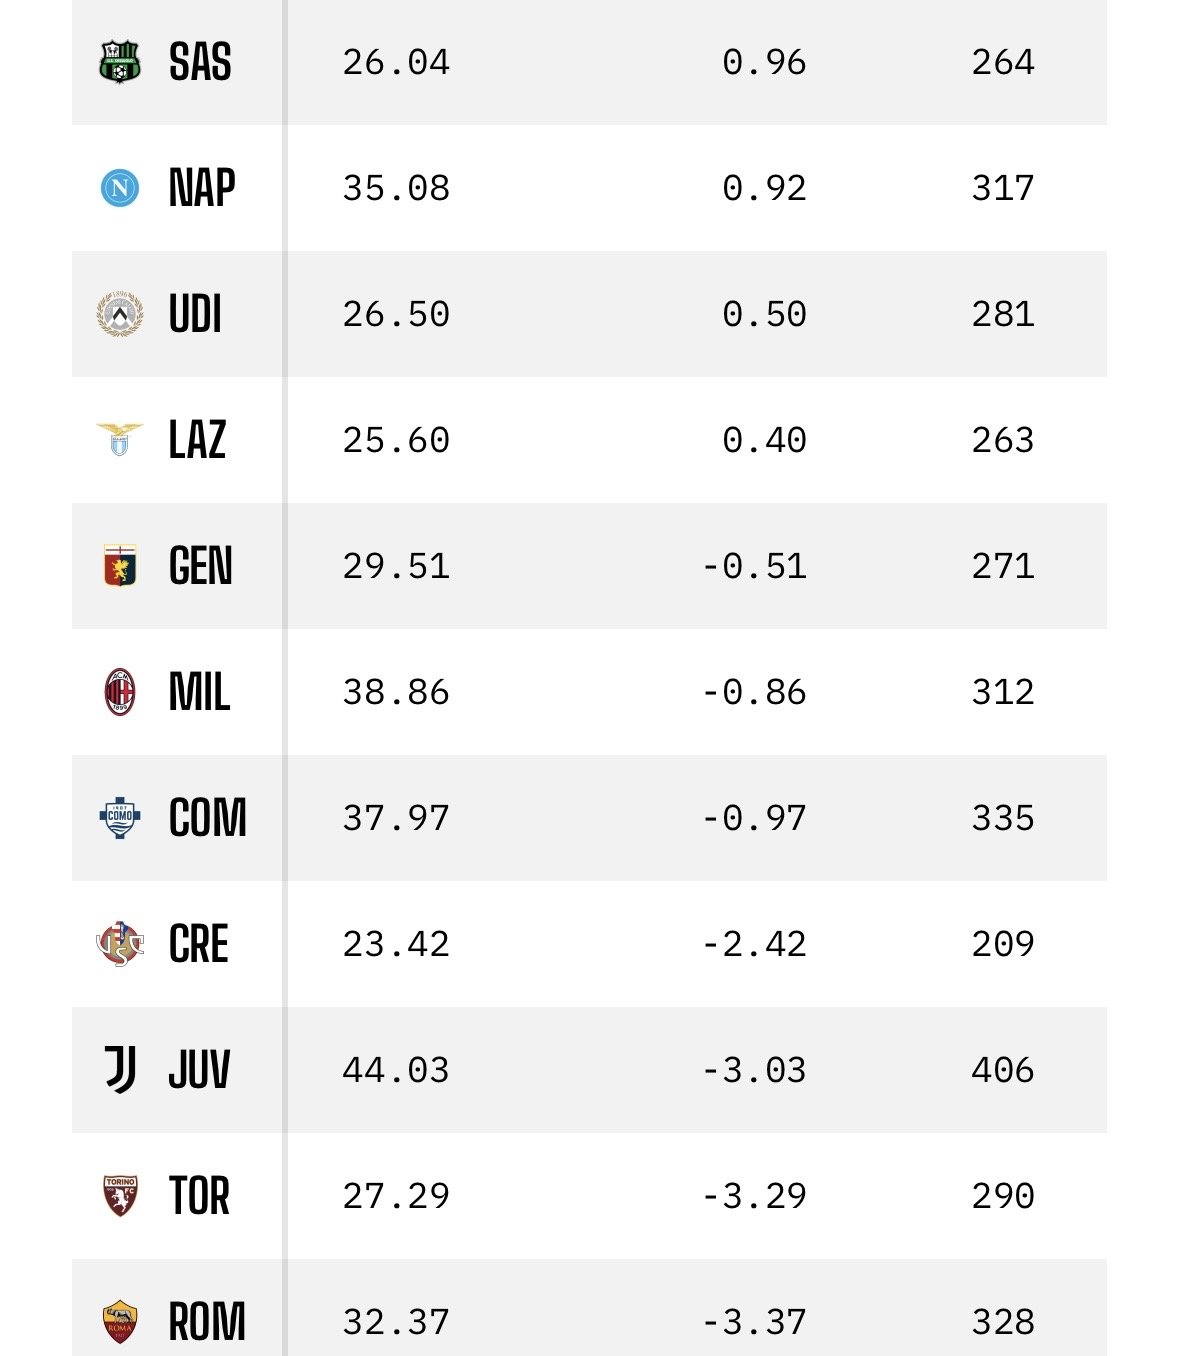Click the 29.51 value in Genoa row

[396, 566]
